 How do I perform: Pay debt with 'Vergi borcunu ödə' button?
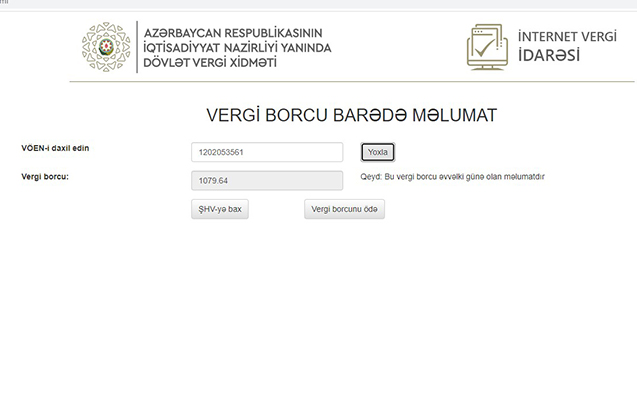point(344,209)
